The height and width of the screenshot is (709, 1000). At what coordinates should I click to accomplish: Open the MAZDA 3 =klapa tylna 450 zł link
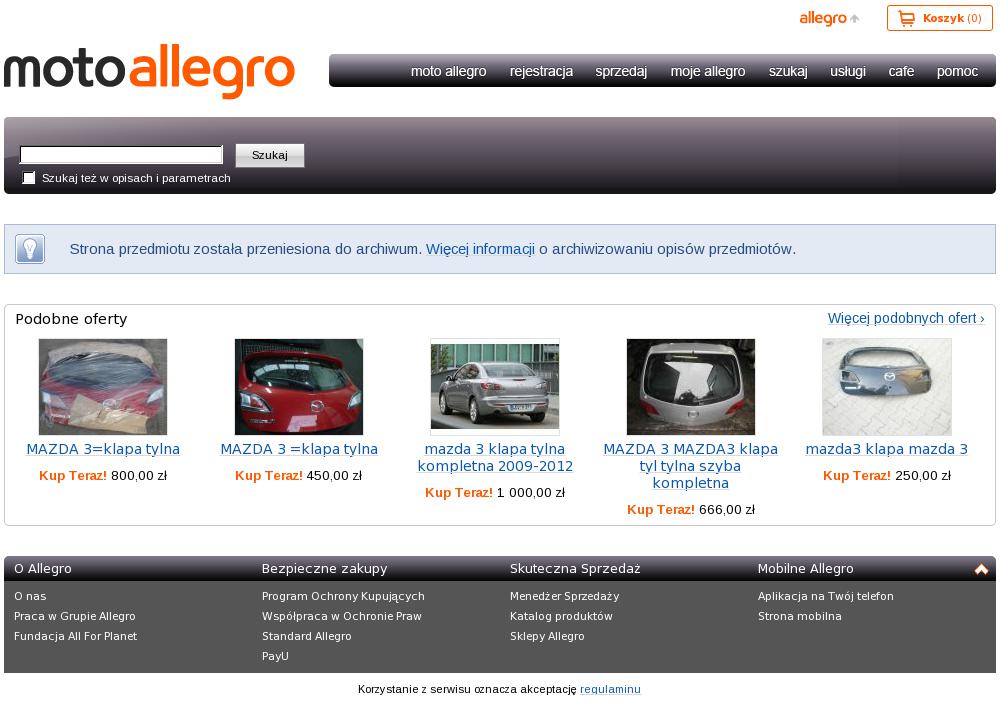[299, 449]
